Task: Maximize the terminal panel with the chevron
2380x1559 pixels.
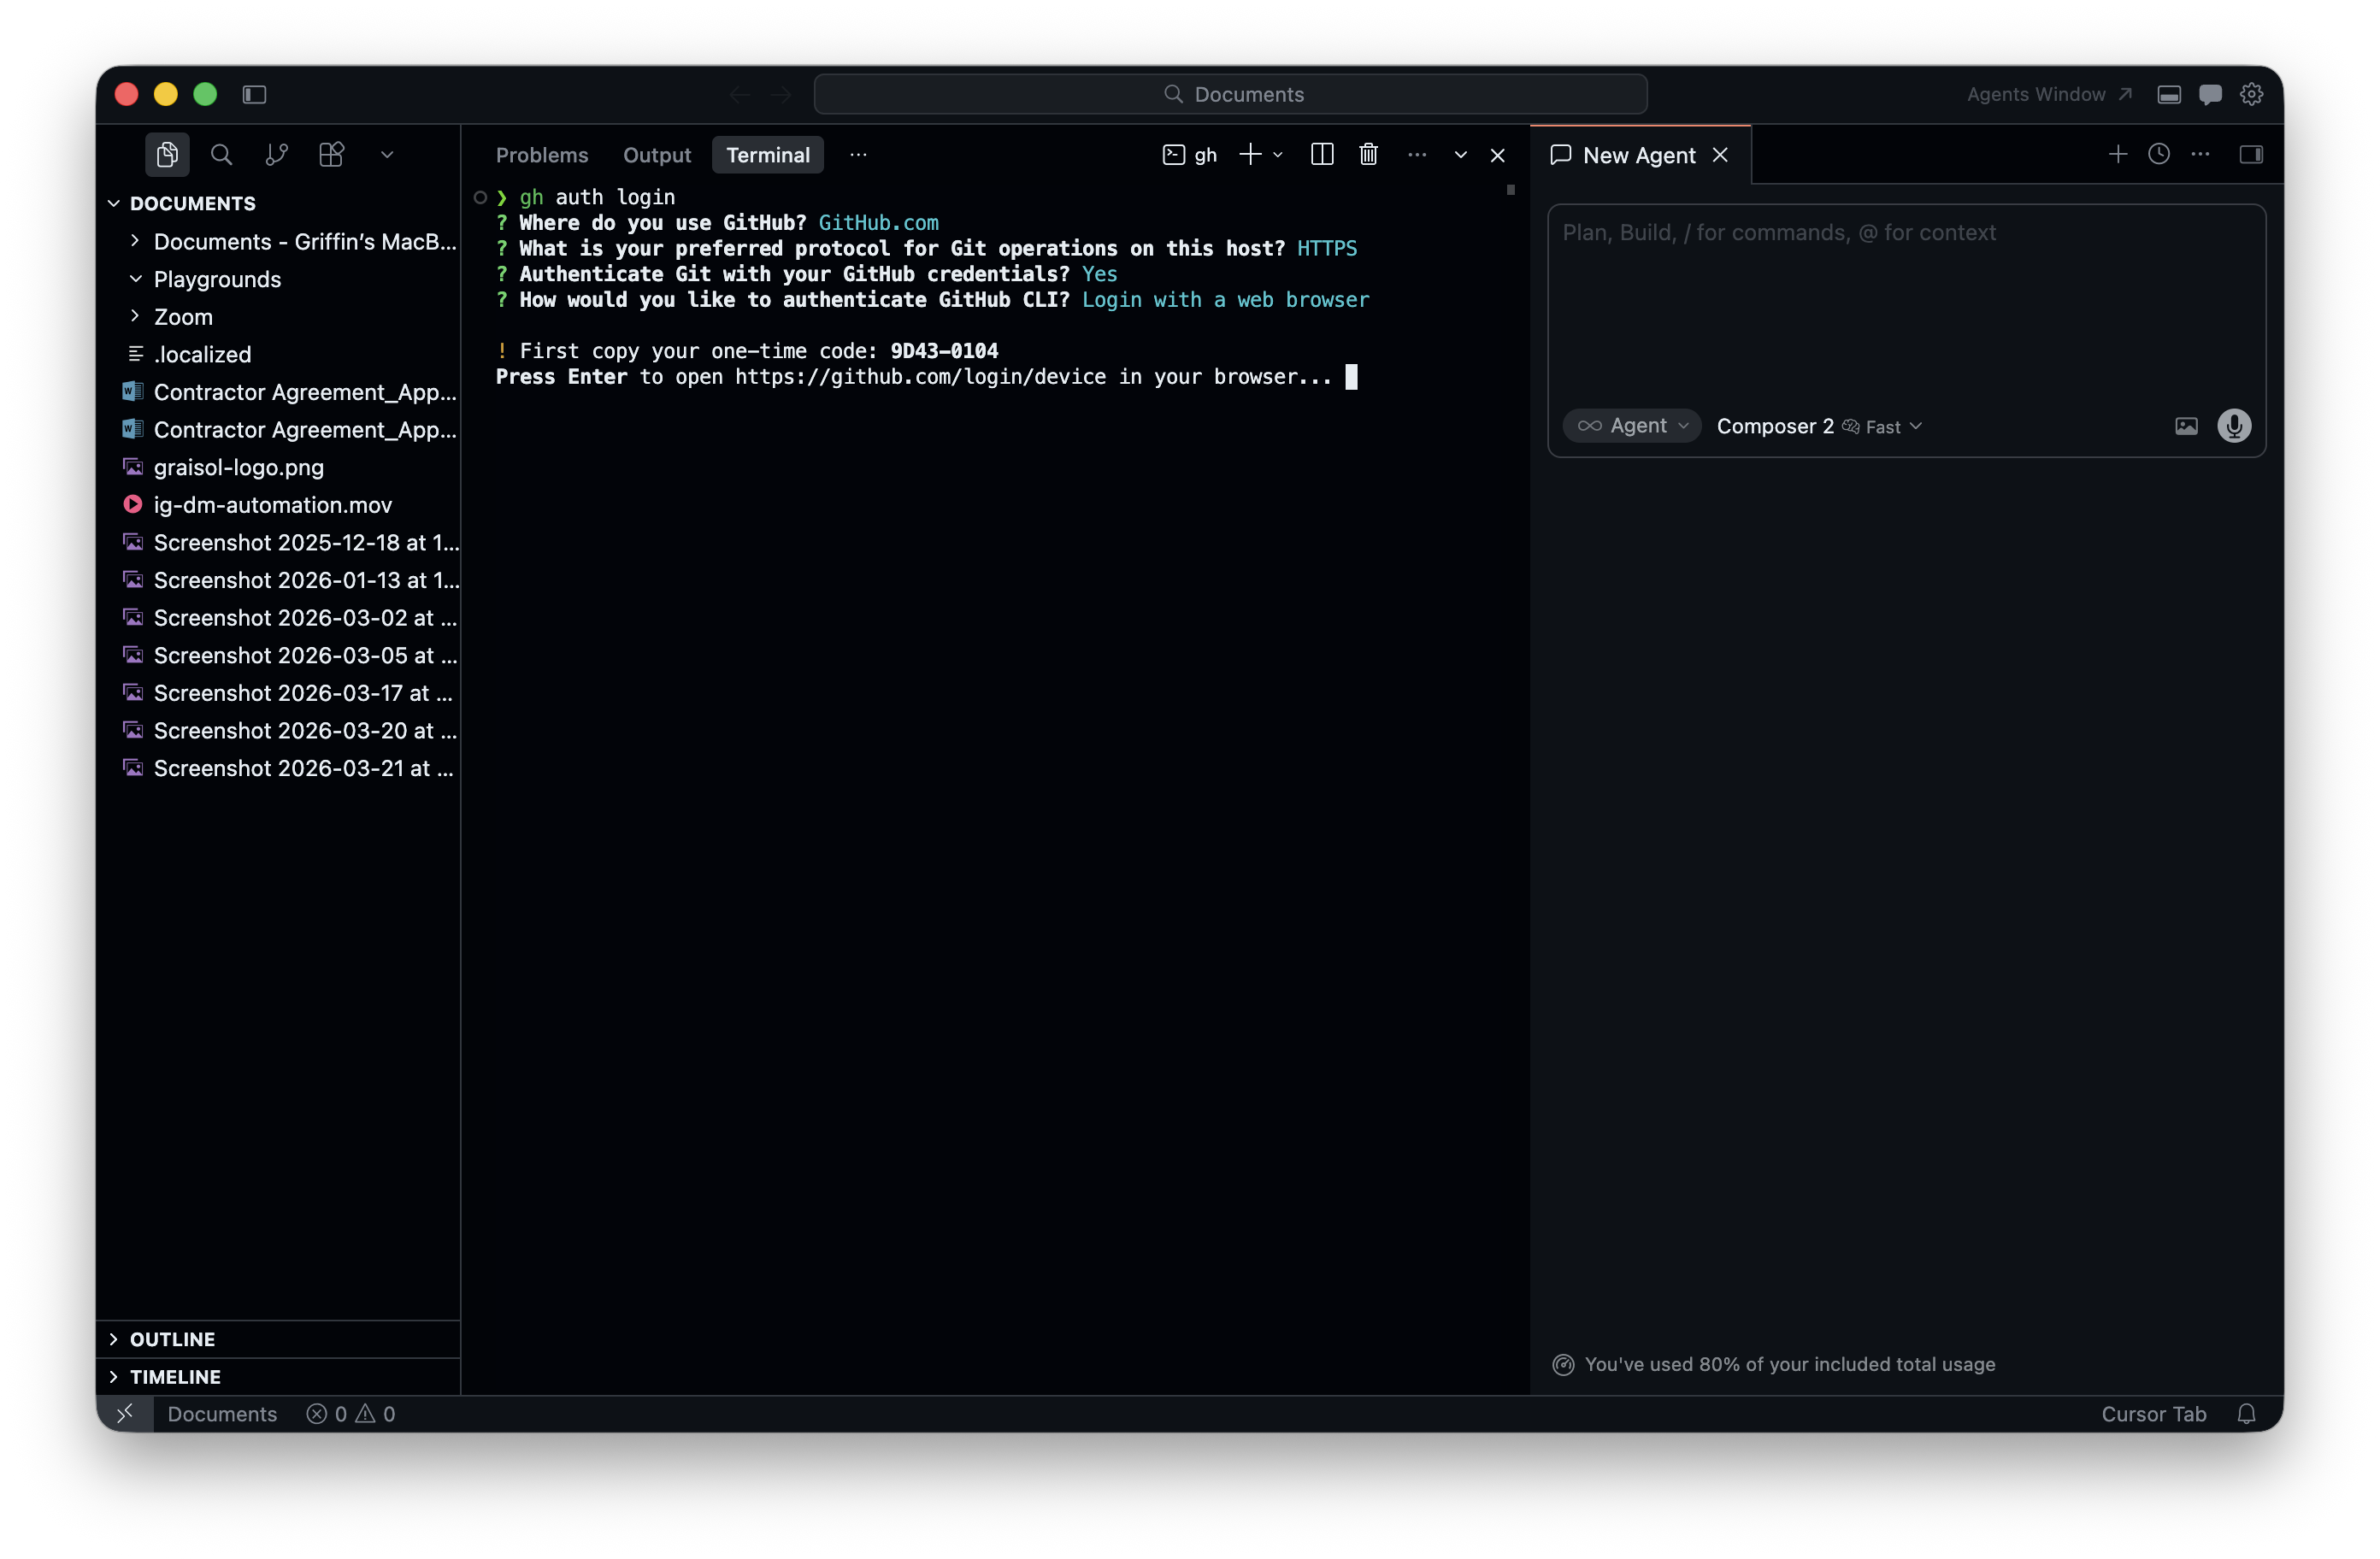Action: coord(1460,155)
